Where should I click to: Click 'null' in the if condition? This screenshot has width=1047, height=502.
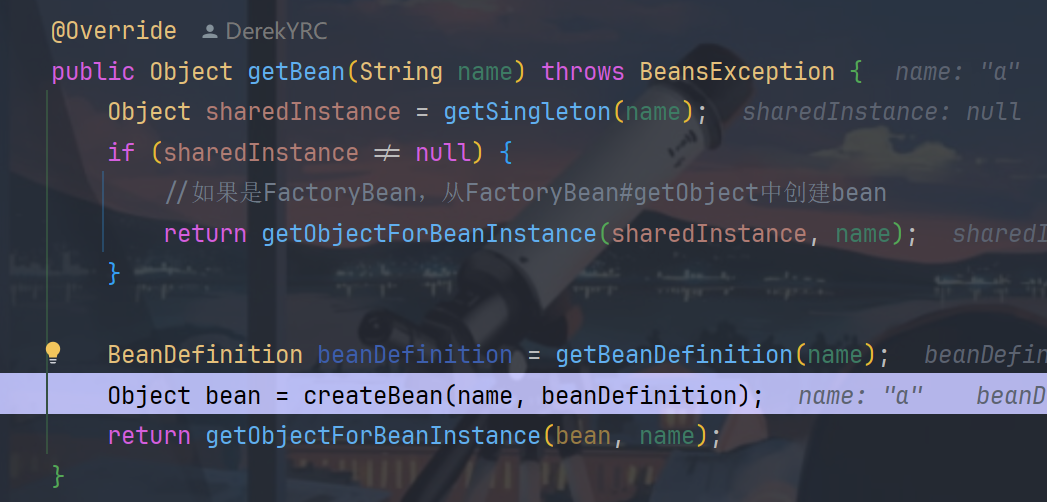443,153
